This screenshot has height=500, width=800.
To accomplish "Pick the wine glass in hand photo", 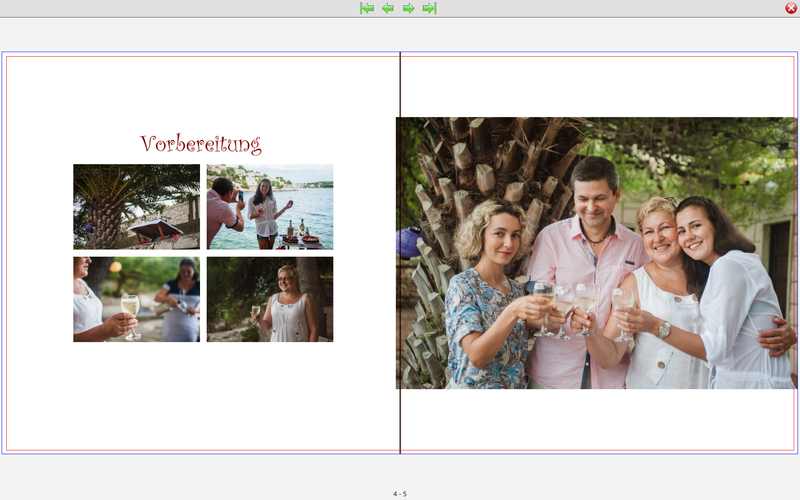I will [x=136, y=299].
